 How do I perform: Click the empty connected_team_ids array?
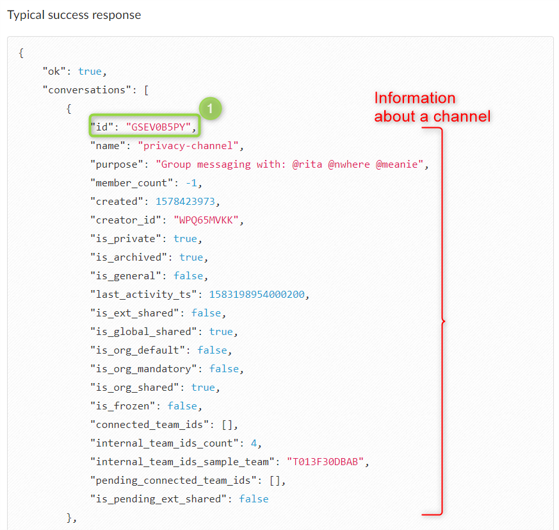click(227, 425)
